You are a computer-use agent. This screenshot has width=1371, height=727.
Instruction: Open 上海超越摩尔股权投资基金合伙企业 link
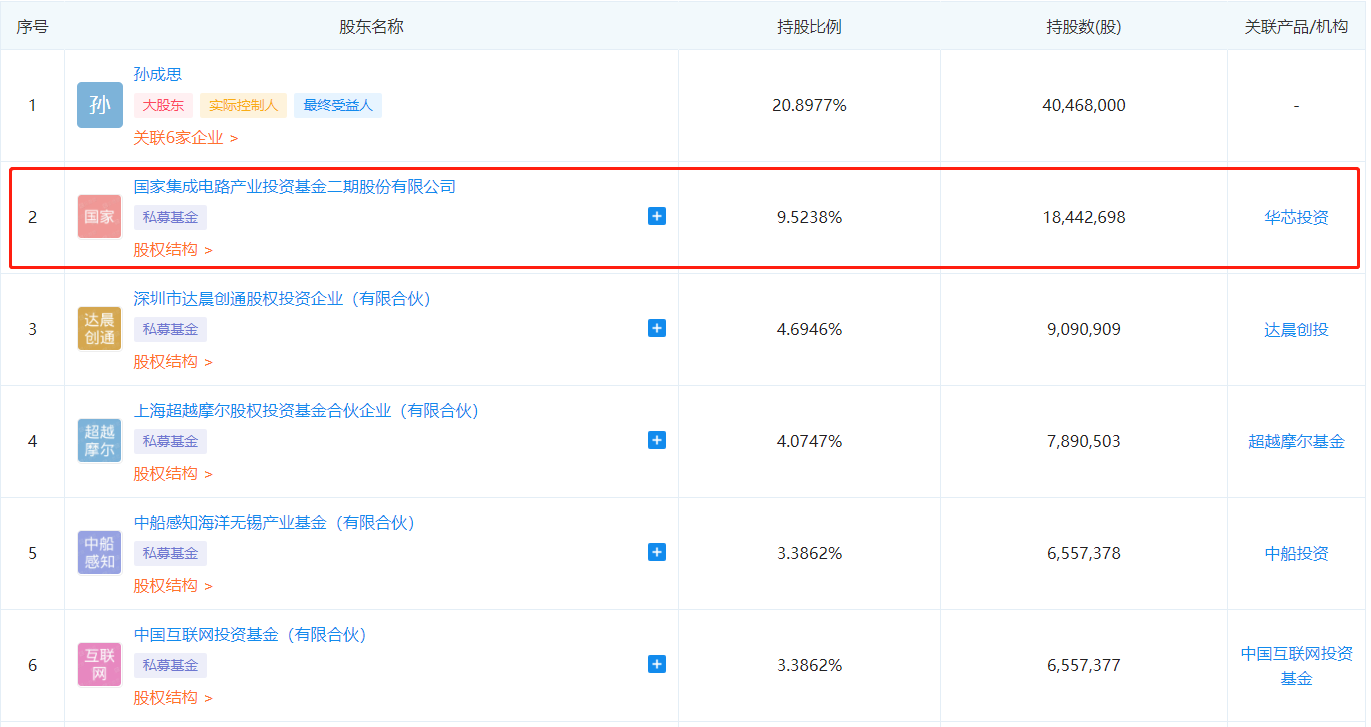[x=307, y=410]
